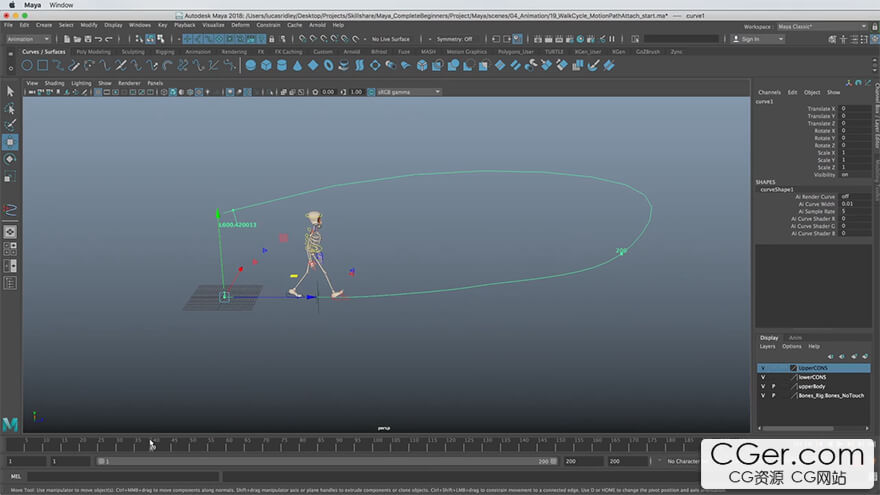
Task: Switch to the Poly Modeling shelf tab
Action: 94,52
